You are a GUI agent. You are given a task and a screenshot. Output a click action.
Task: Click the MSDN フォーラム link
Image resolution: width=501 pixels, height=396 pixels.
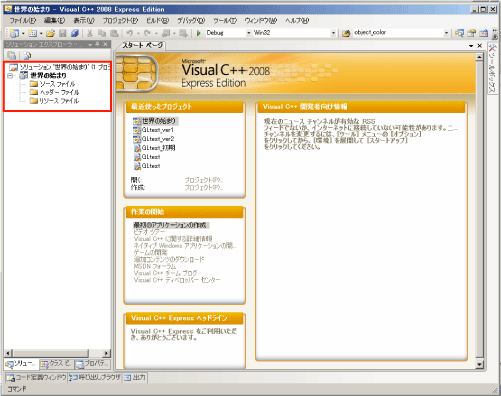155,266
